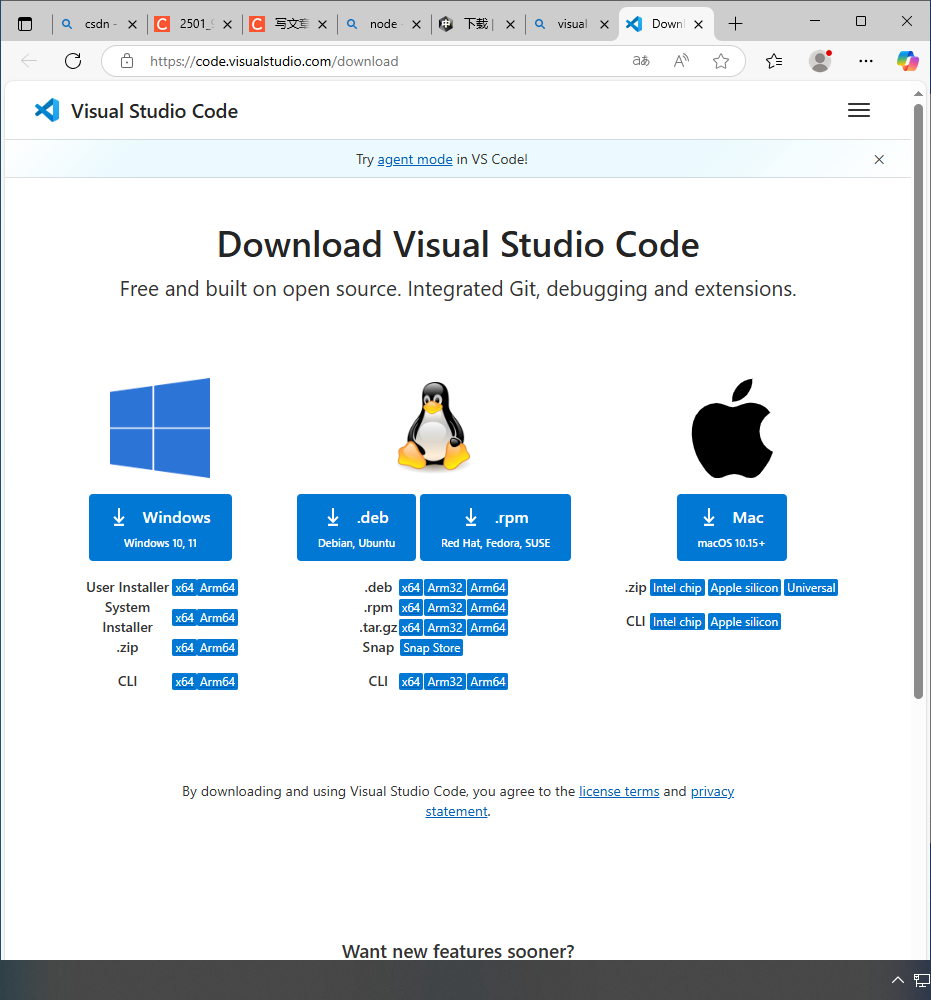Click the Visual Studio Code logo
This screenshot has height=1000, width=931.
[x=47, y=110]
